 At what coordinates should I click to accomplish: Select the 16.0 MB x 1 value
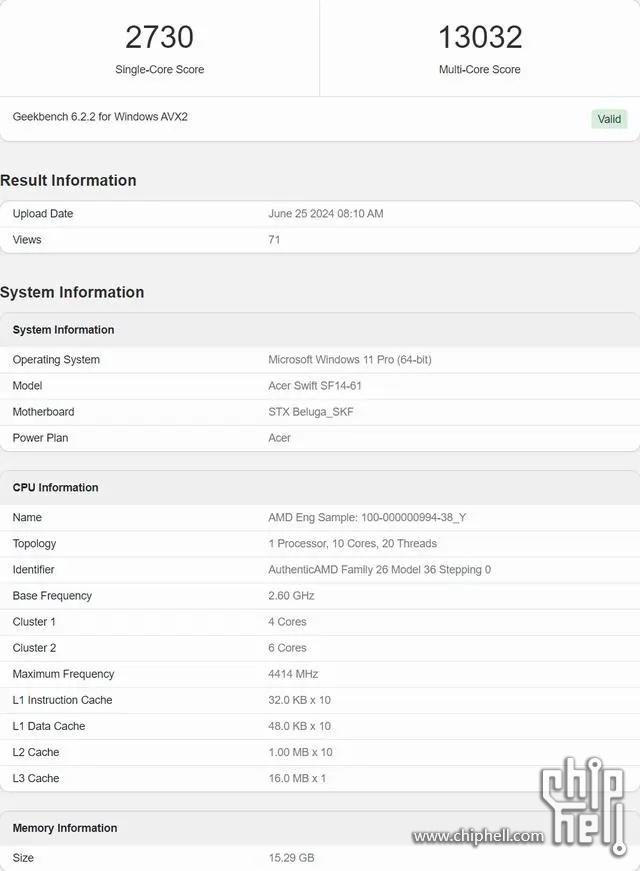point(297,779)
